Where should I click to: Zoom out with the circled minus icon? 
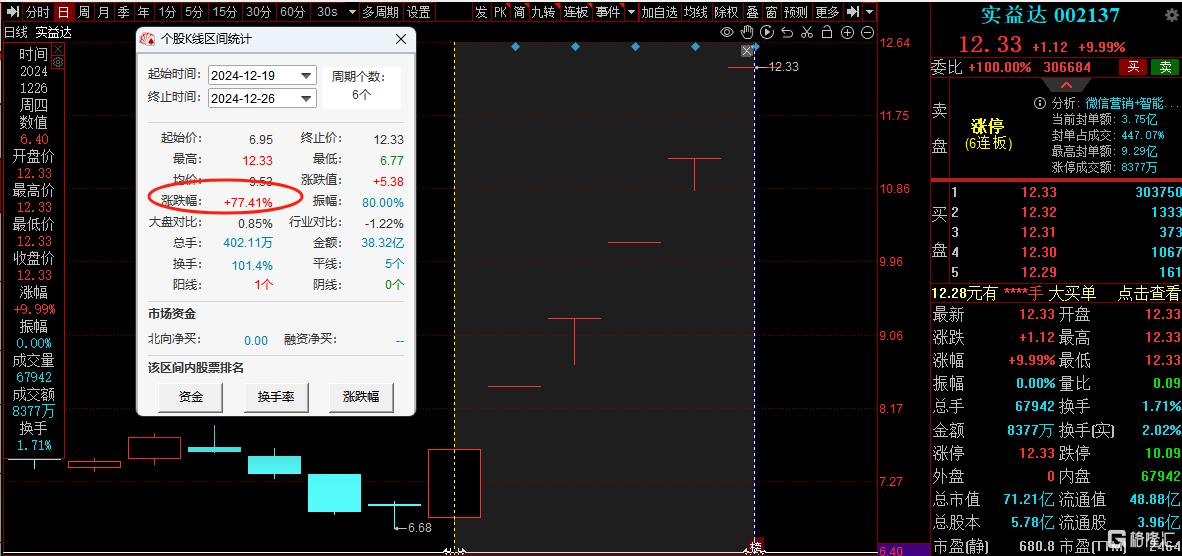[868, 32]
